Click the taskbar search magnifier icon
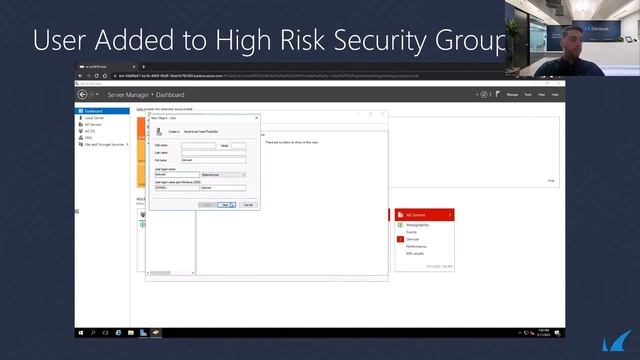 93,333
